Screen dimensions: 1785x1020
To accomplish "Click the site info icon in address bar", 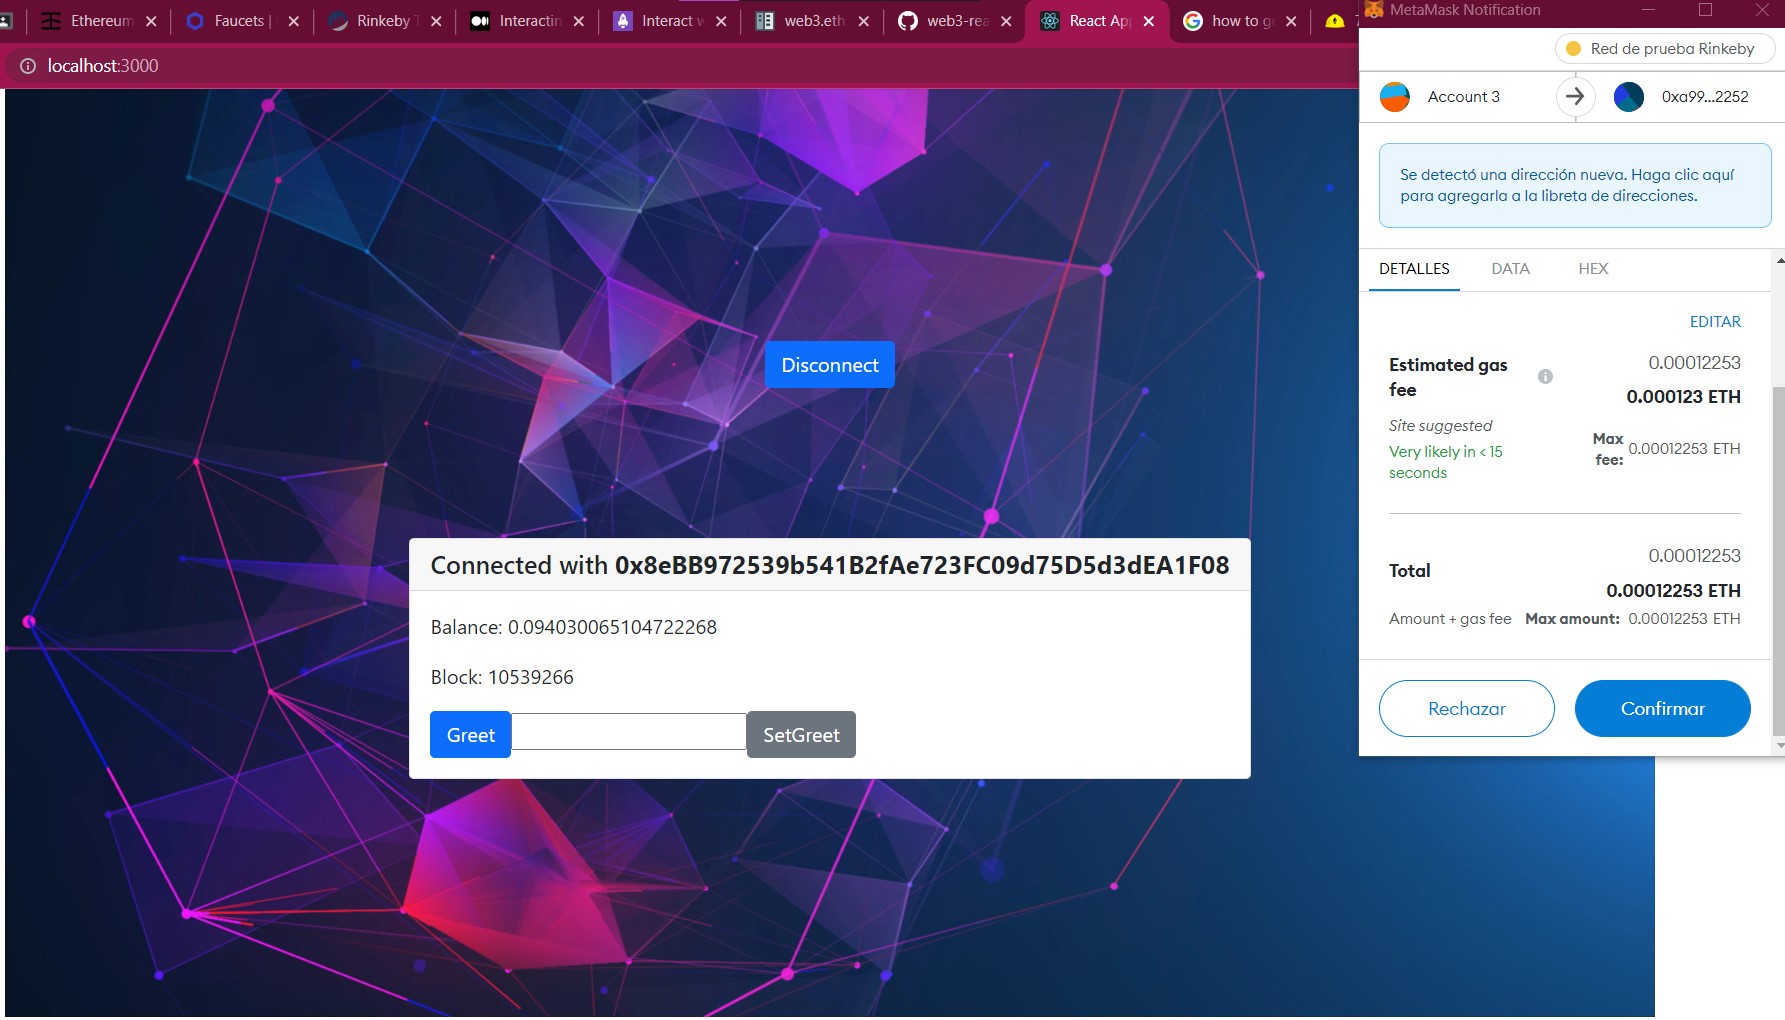I will 28,66.
